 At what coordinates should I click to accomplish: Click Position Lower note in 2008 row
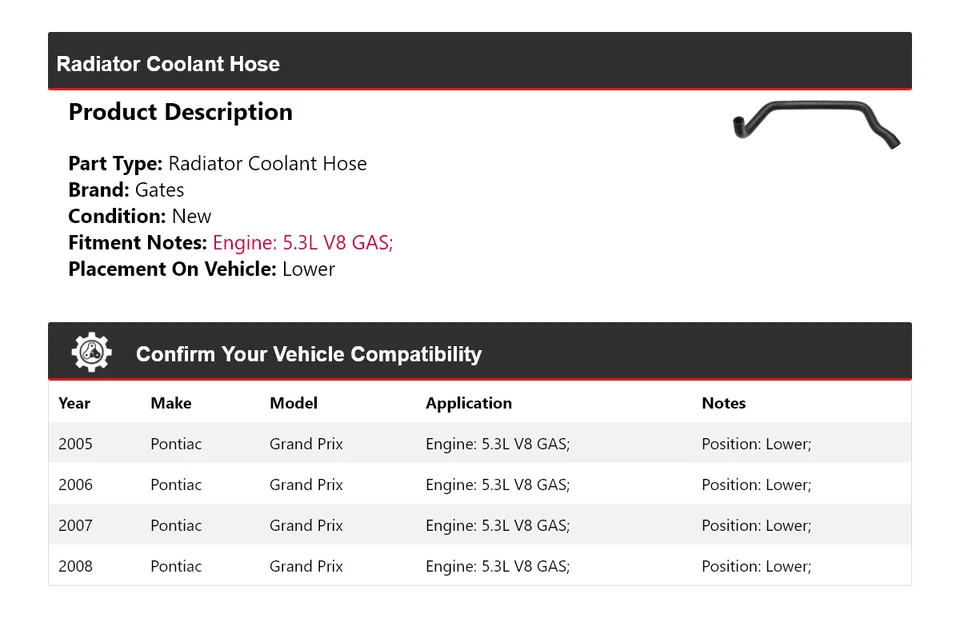pyautogui.click(x=756, y=566)
